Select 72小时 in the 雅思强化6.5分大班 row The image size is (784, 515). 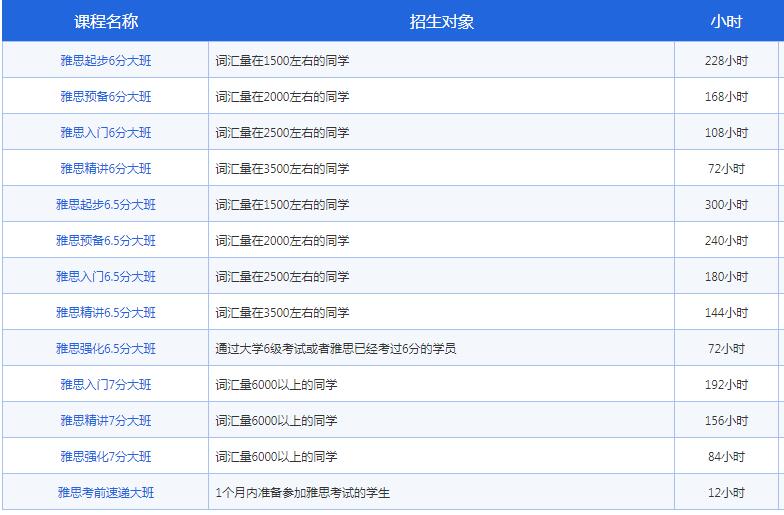point(726,348)
